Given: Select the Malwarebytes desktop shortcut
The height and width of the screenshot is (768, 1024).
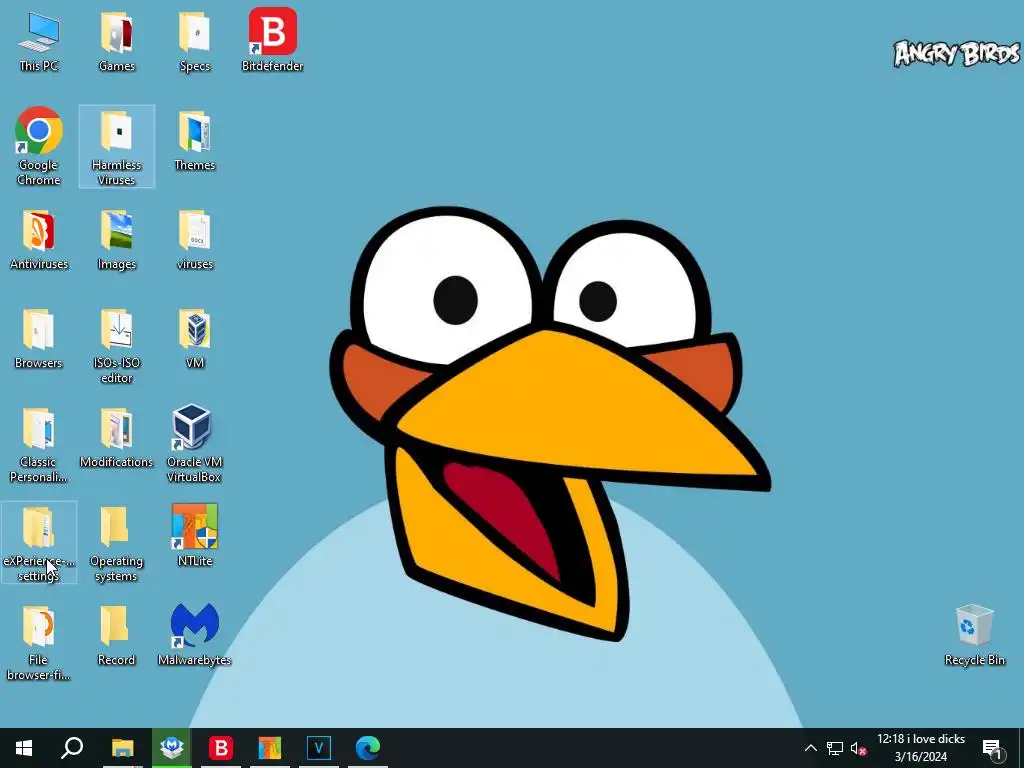Looking at the screenshot, I should tap(195, 635).
